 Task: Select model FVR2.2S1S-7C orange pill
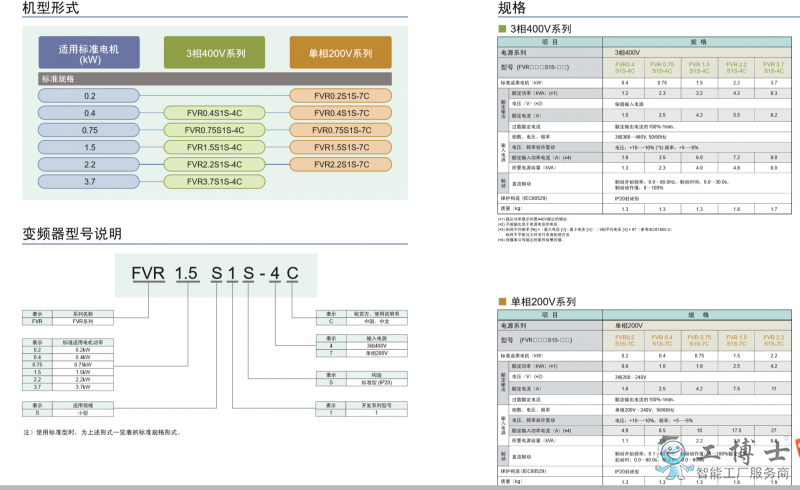click(341, 164)
